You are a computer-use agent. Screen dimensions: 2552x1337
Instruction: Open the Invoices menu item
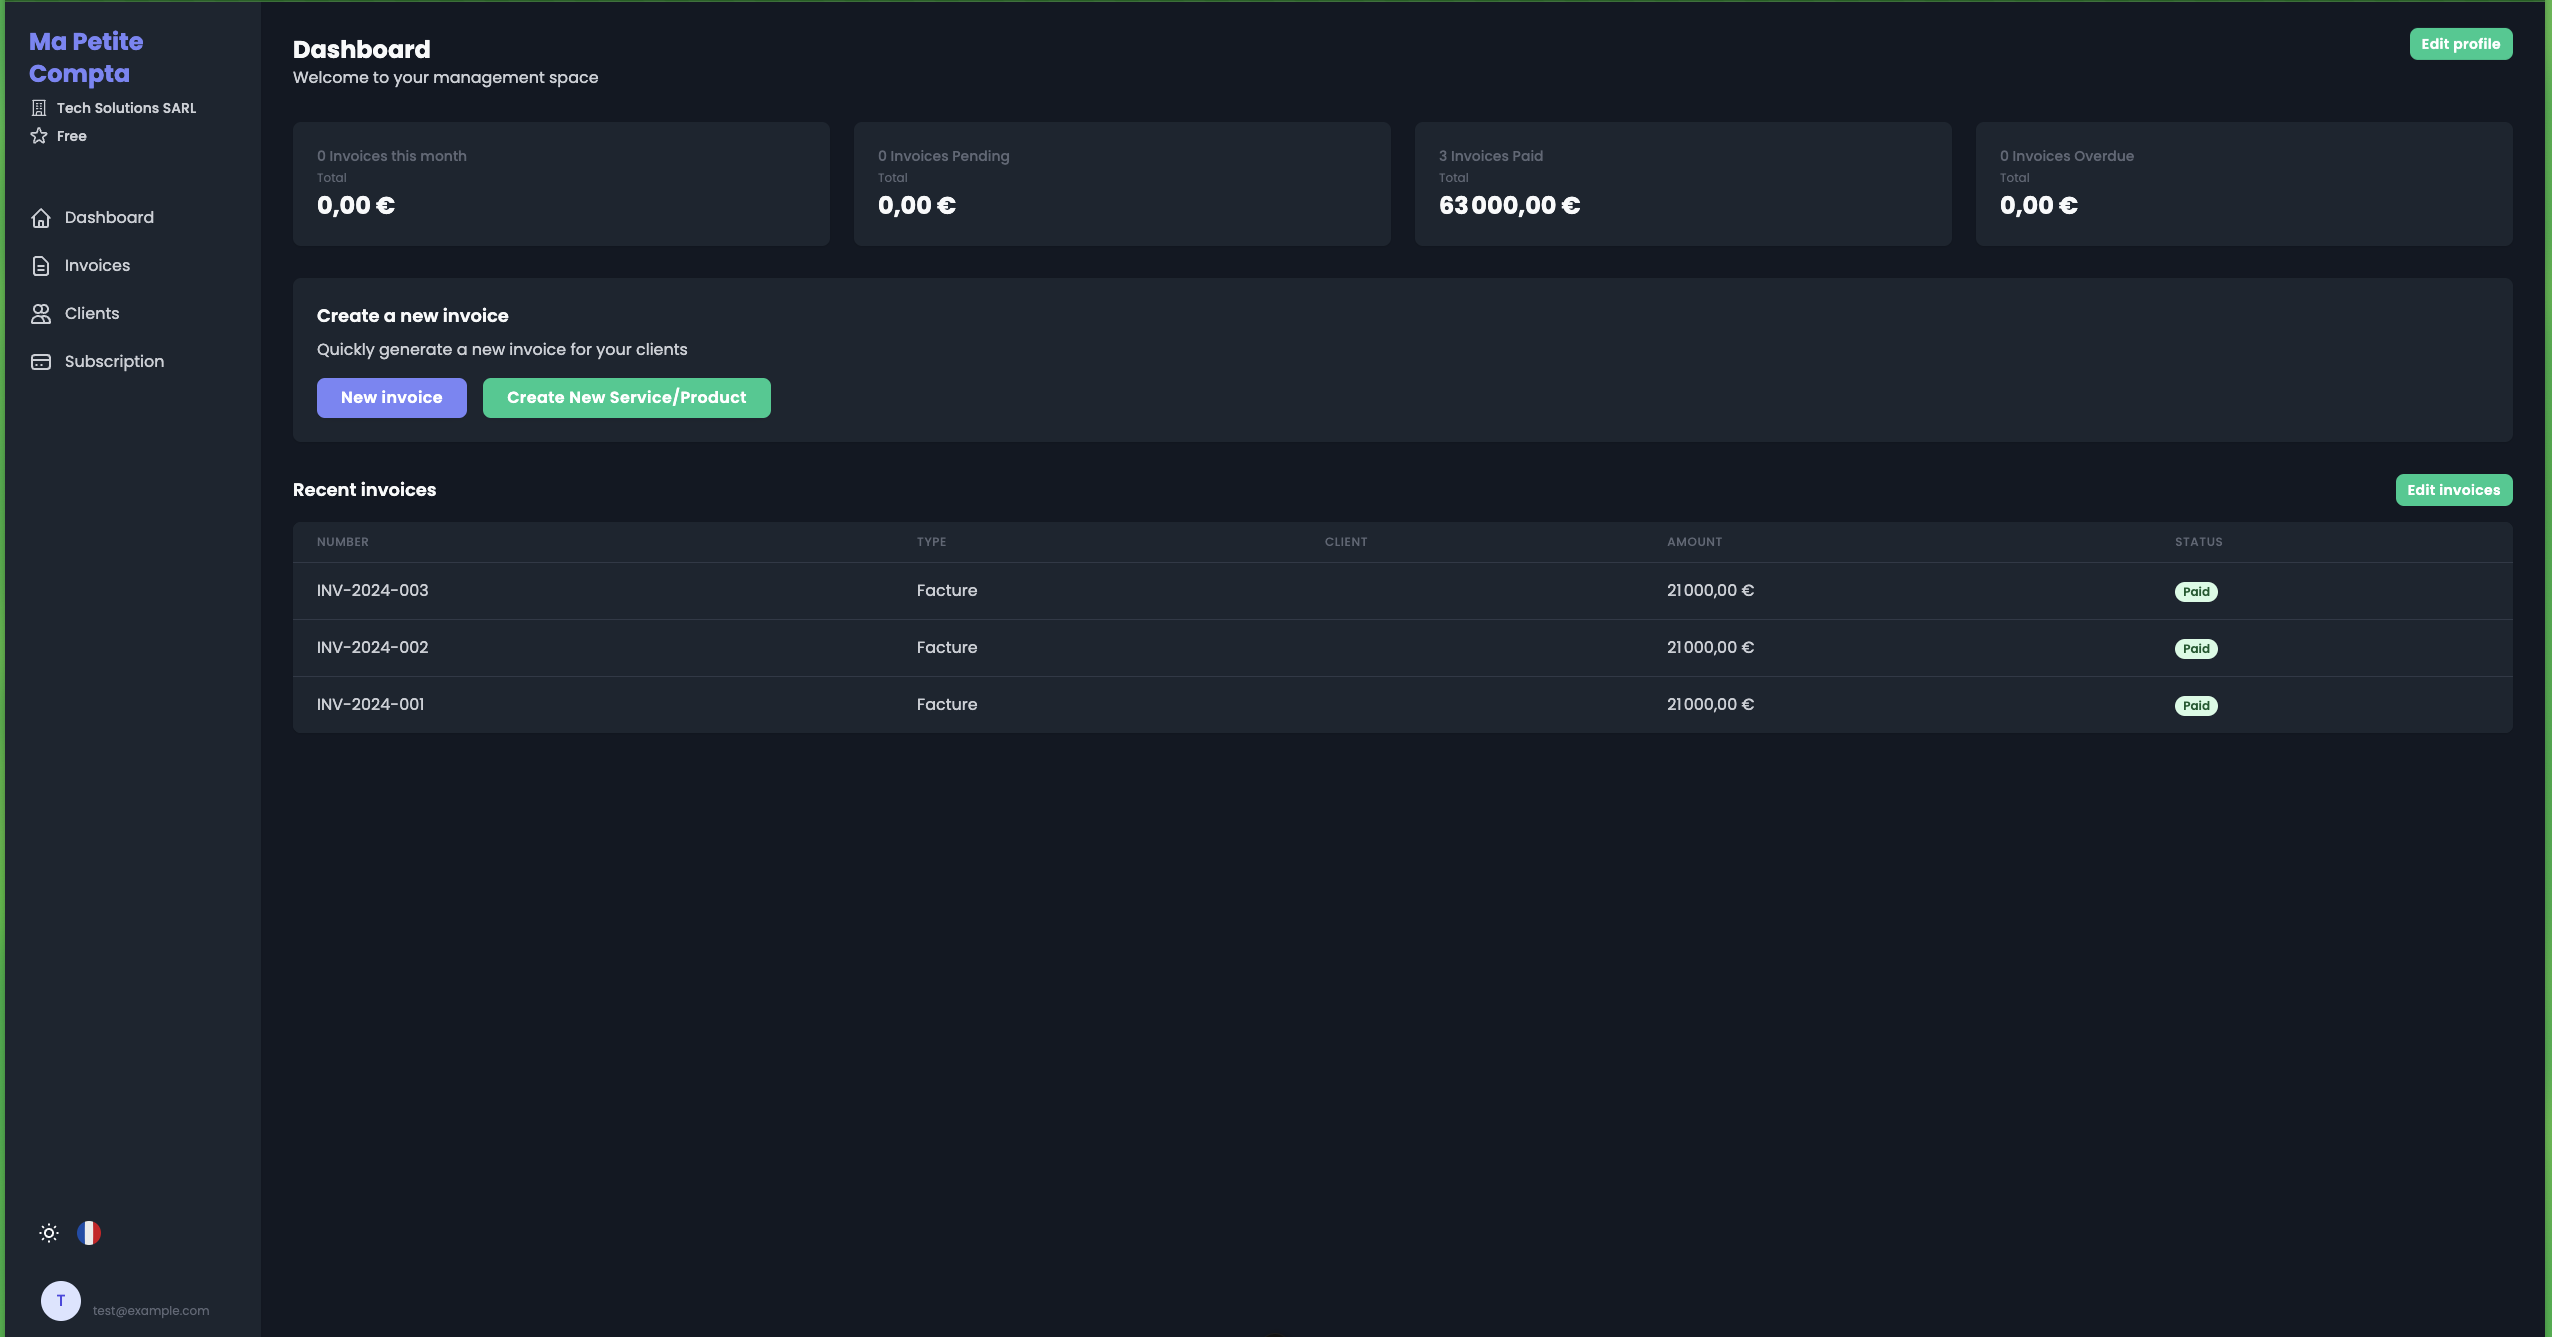97,266
